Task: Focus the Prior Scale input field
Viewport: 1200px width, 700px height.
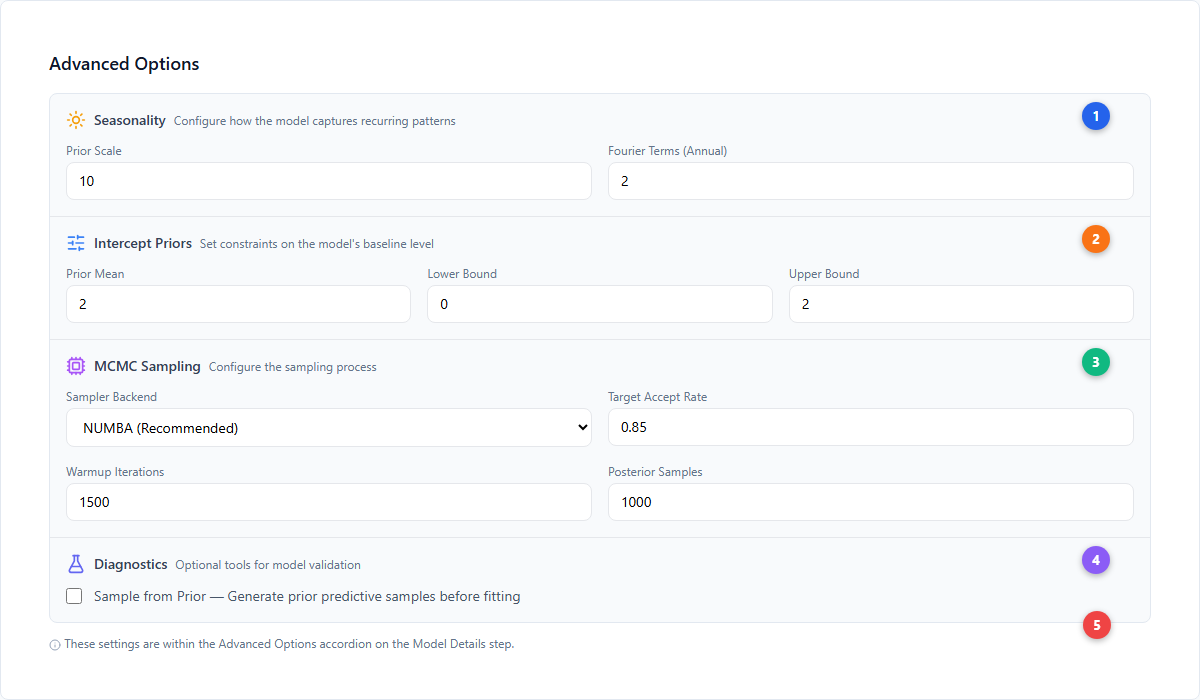Action: (x=329, y=181)
